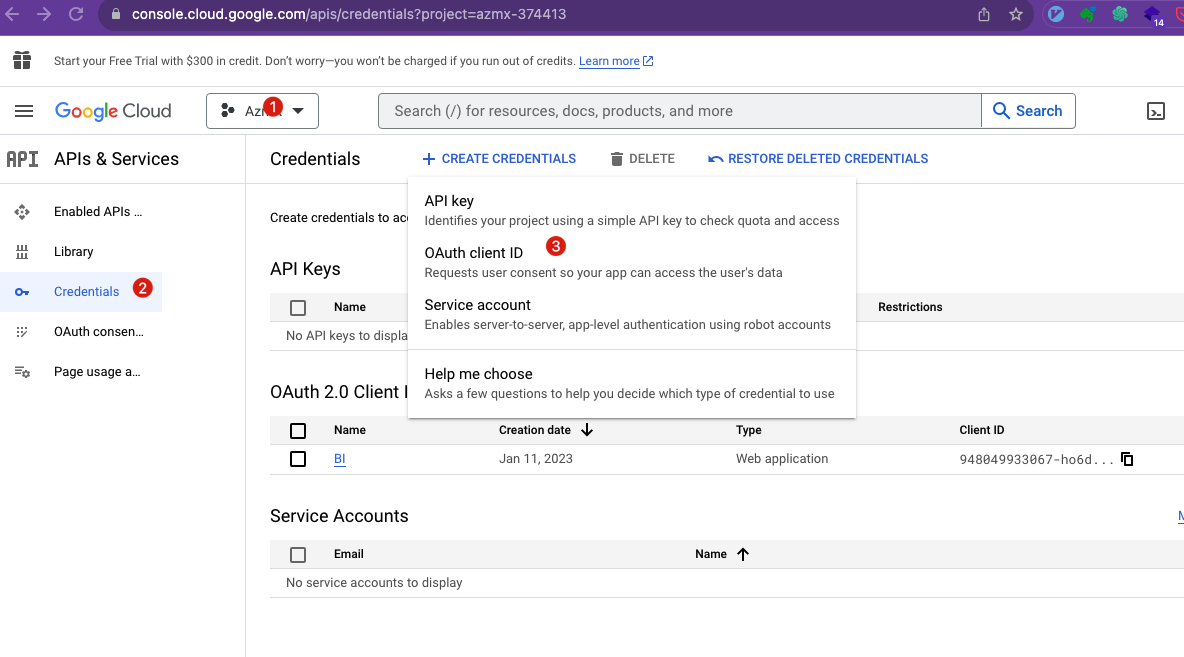
Task: Click the Library sidebar icon
Action: pos(22,252)
